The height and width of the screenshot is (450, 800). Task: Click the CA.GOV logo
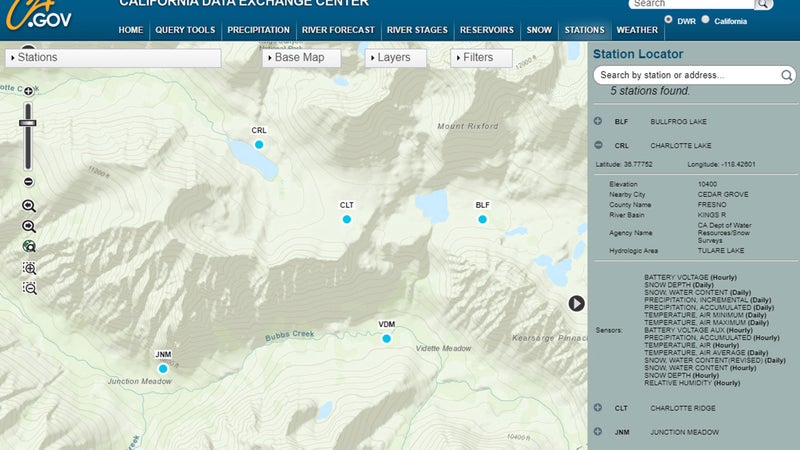click(39, 15)
